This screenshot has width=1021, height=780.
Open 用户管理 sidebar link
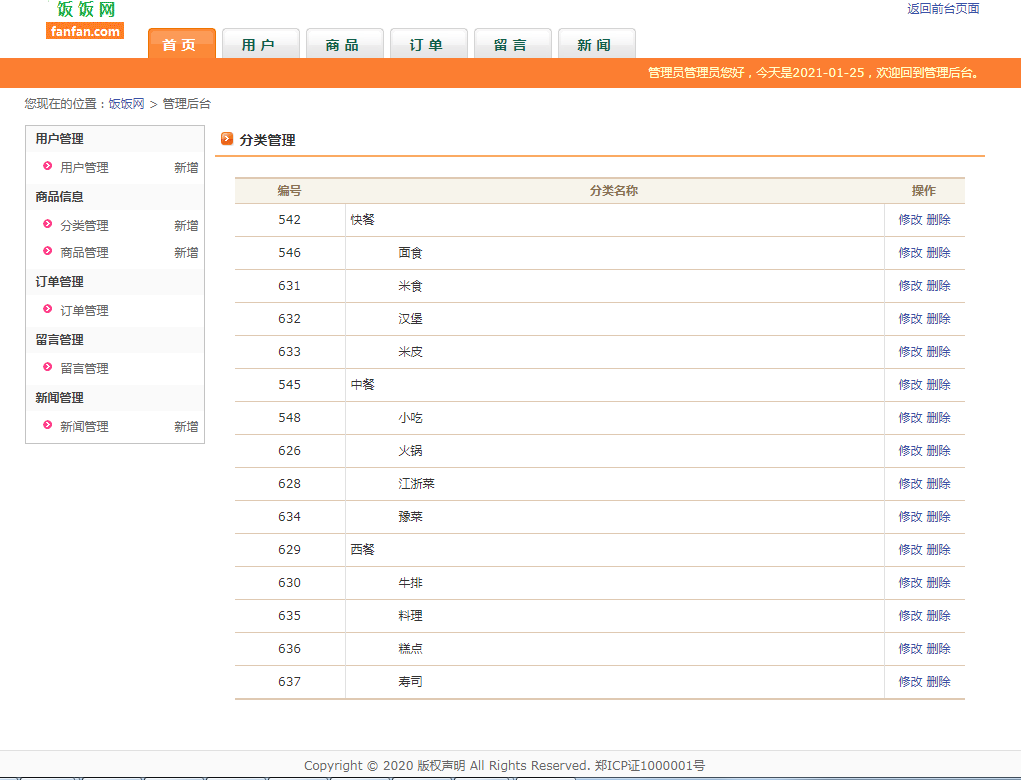84,167
